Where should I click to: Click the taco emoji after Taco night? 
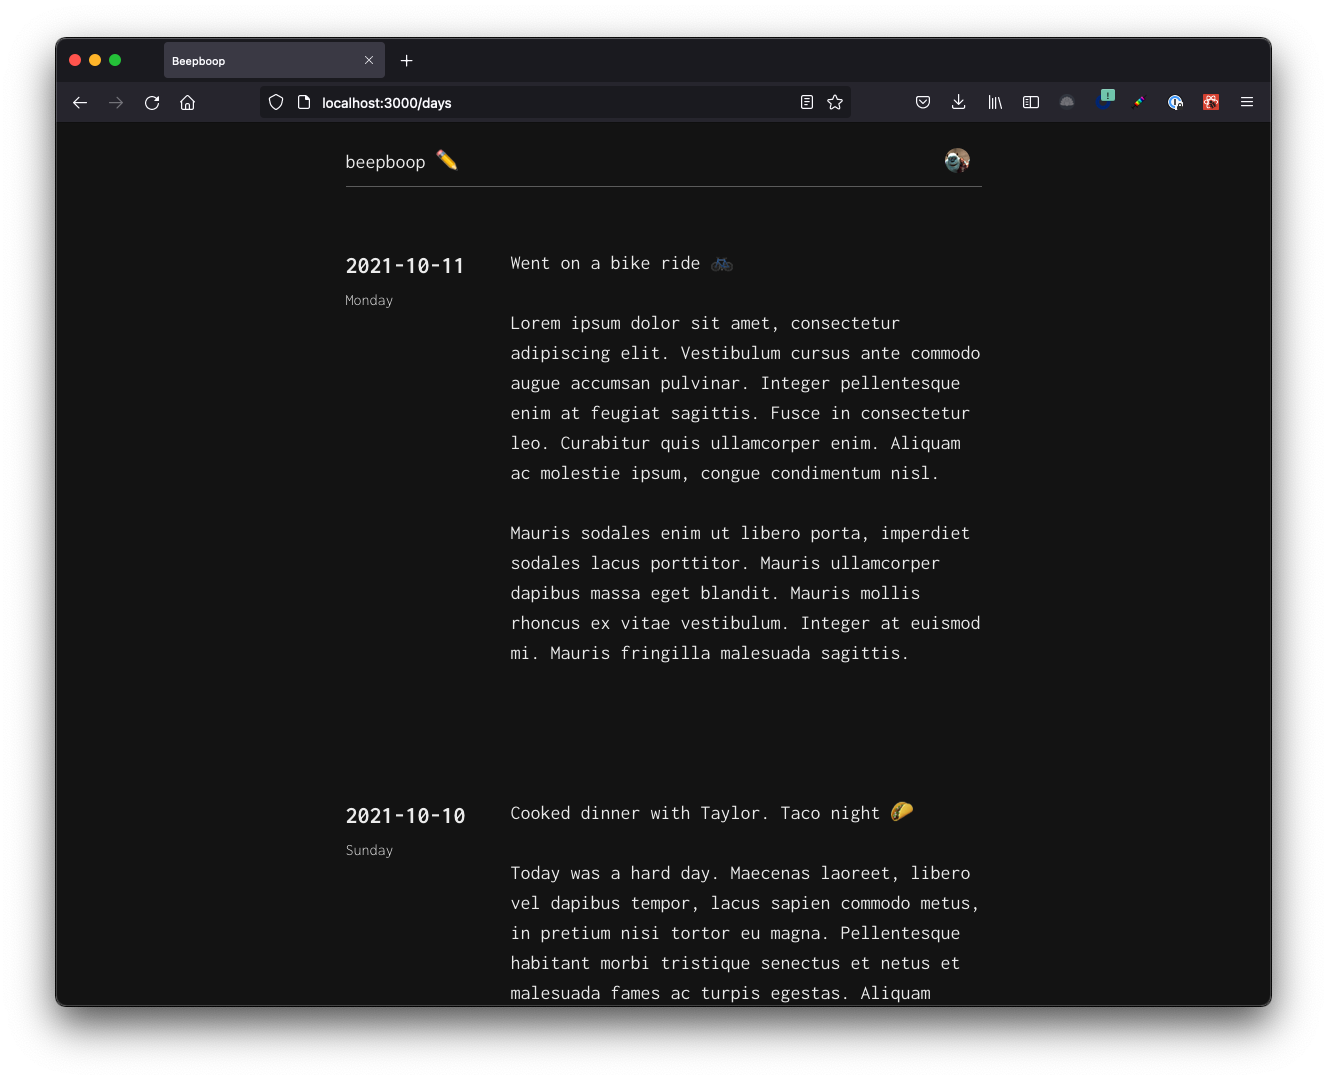coord(902,811)
